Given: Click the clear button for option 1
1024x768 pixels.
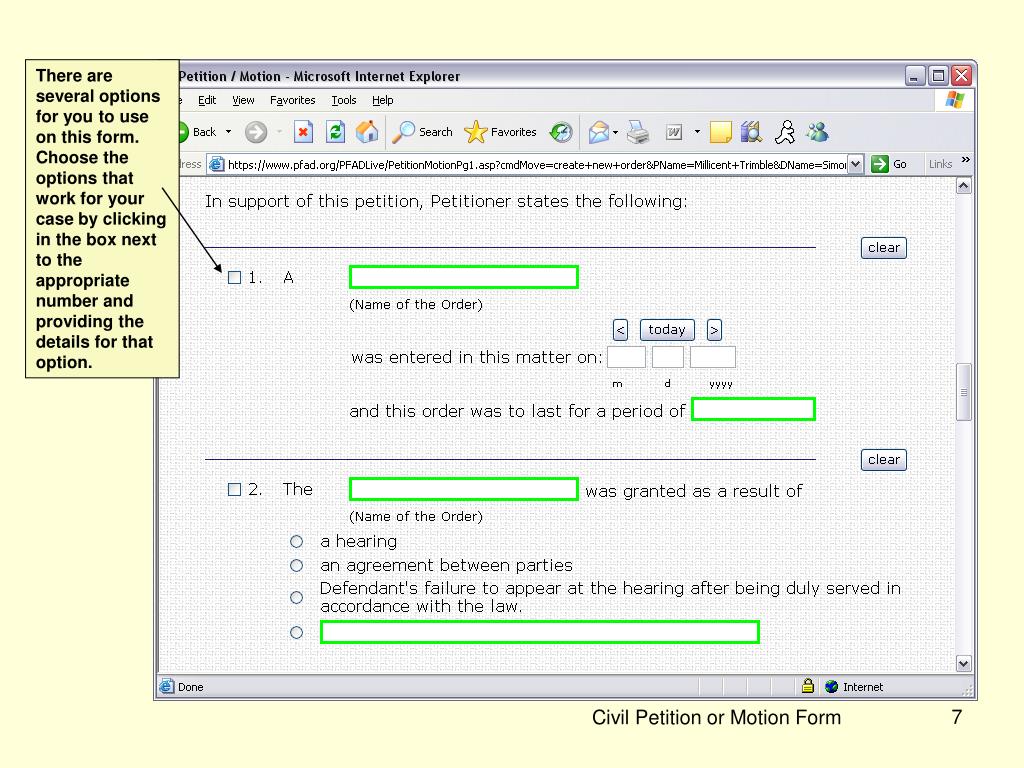Looking at the screenshot, I should pos(884,248).
